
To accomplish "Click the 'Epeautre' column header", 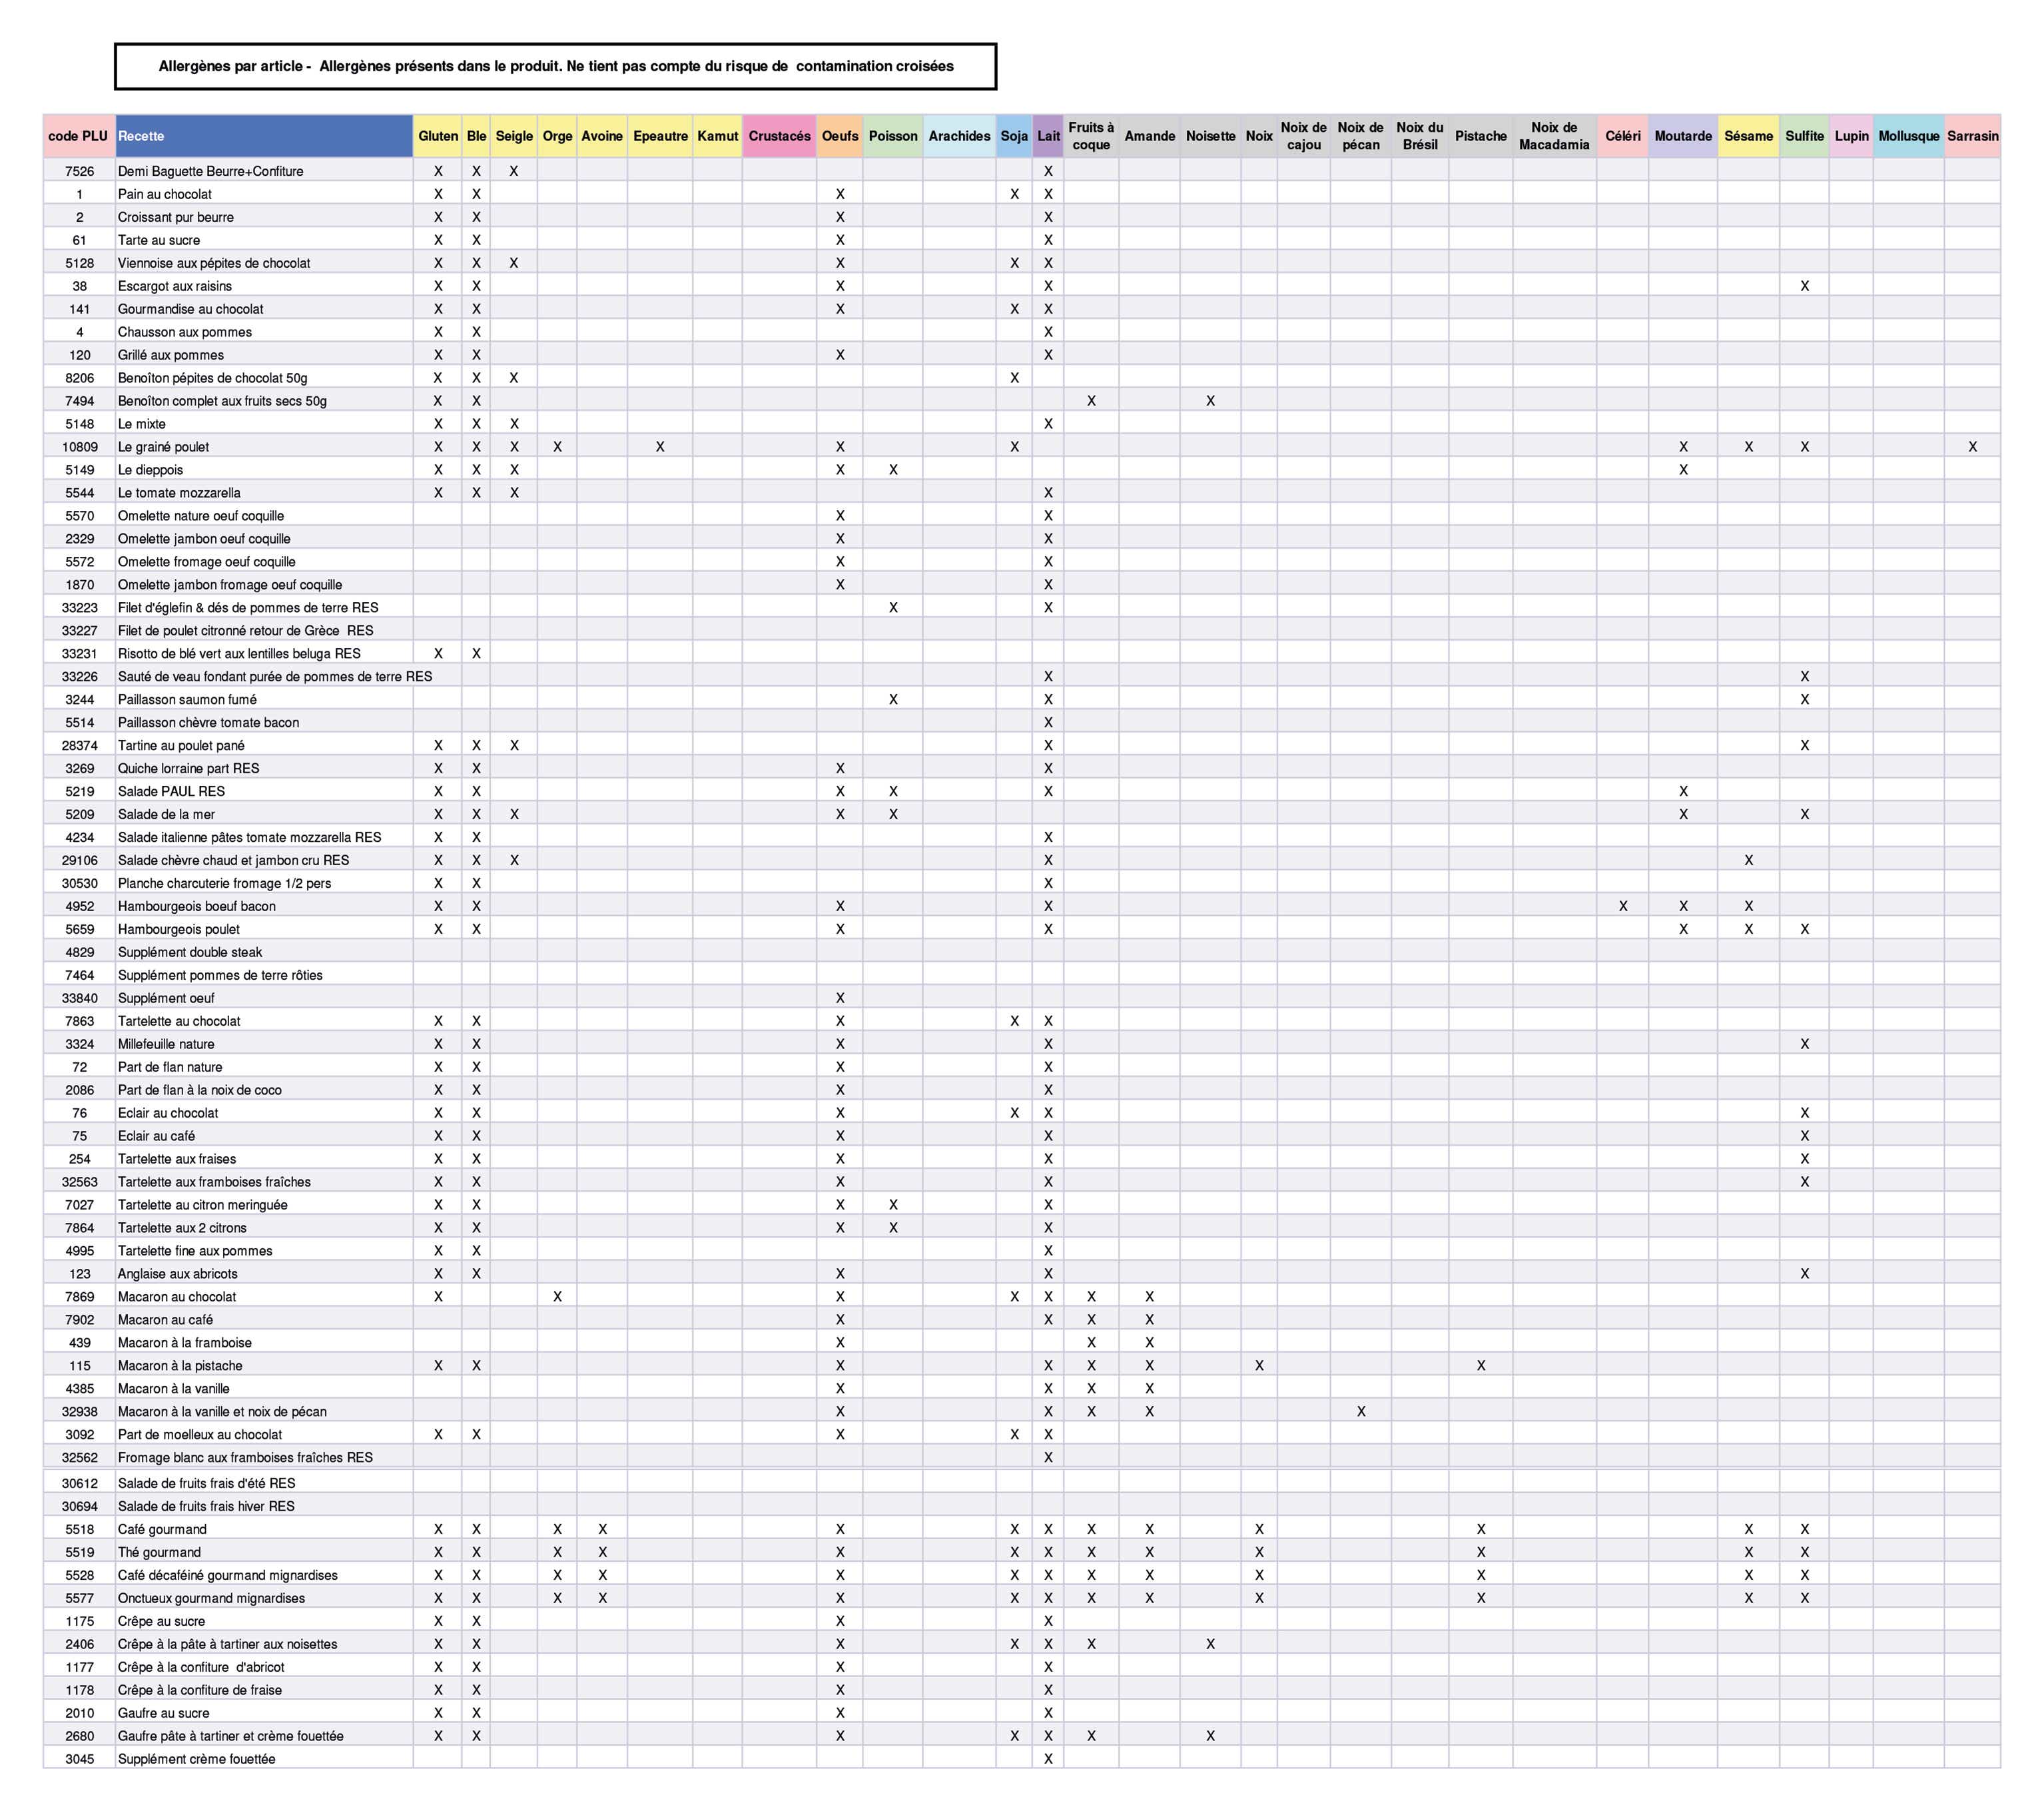I will point(660,136).
